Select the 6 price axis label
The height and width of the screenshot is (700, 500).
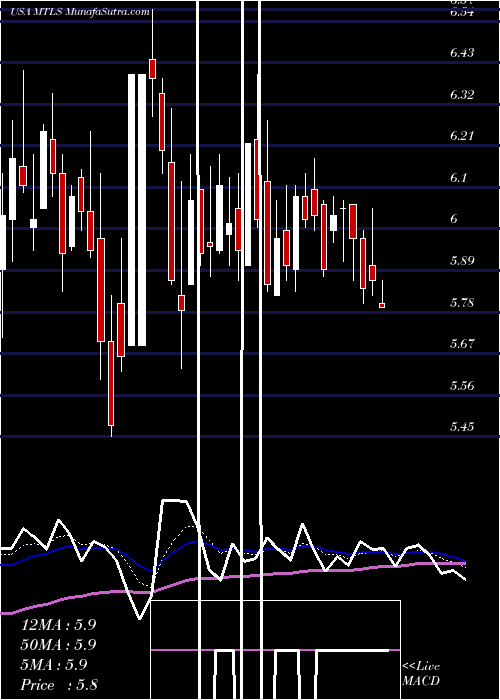pyautogui.click(x=453, y=219)
